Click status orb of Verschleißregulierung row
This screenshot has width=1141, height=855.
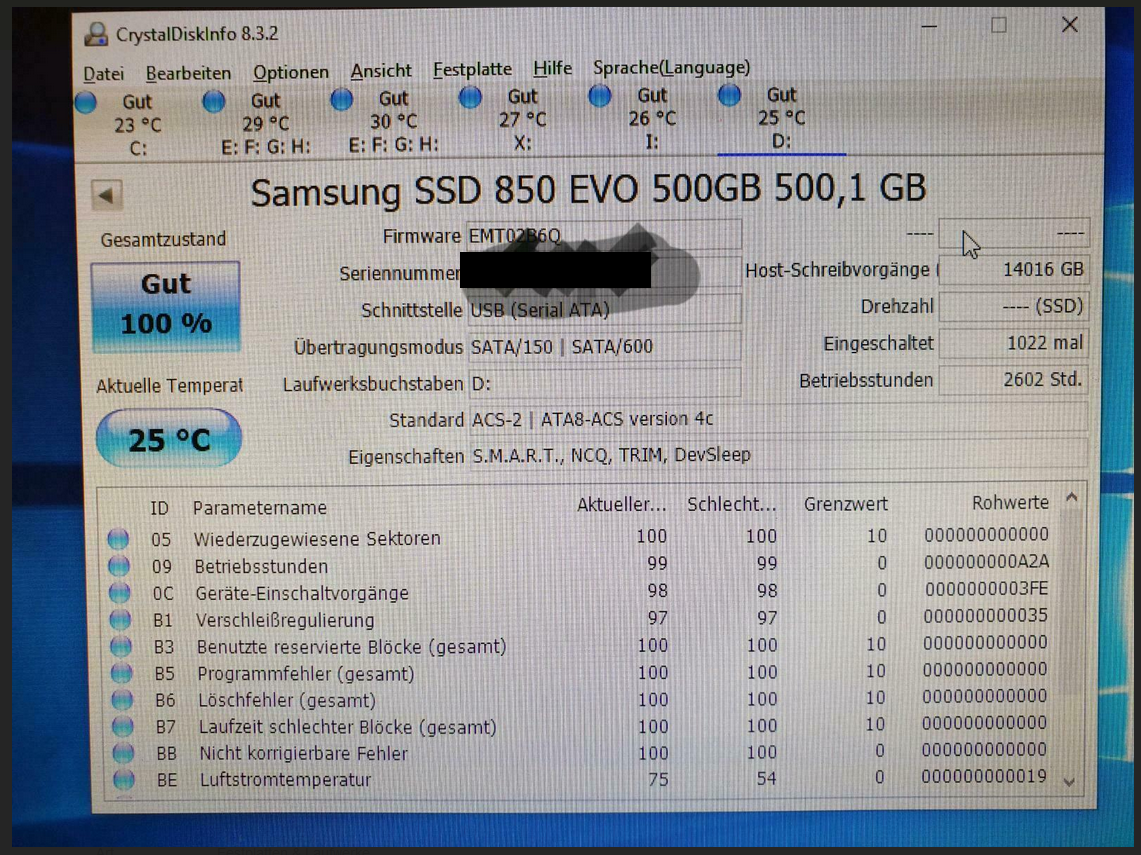click(120, 620)
